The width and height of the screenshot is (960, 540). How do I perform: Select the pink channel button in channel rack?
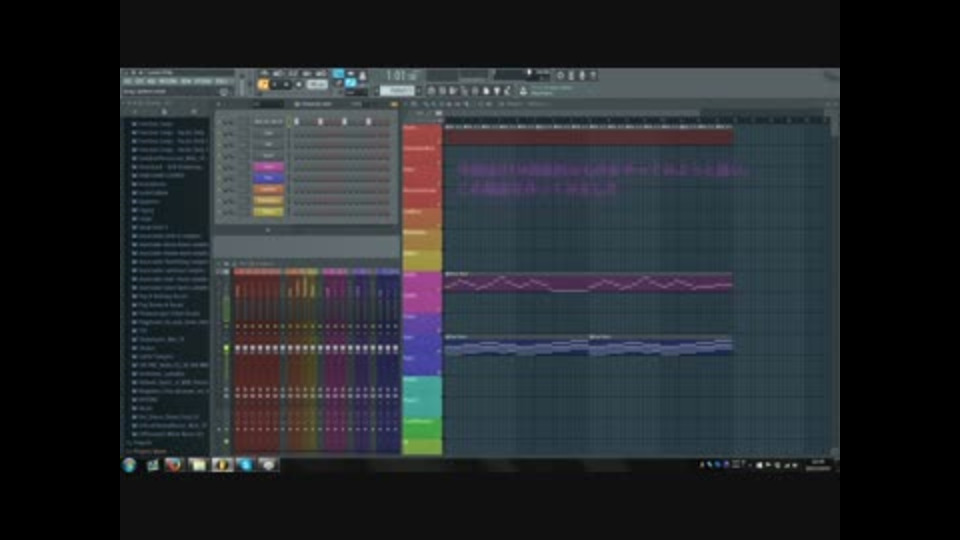(x=268, y=167)
